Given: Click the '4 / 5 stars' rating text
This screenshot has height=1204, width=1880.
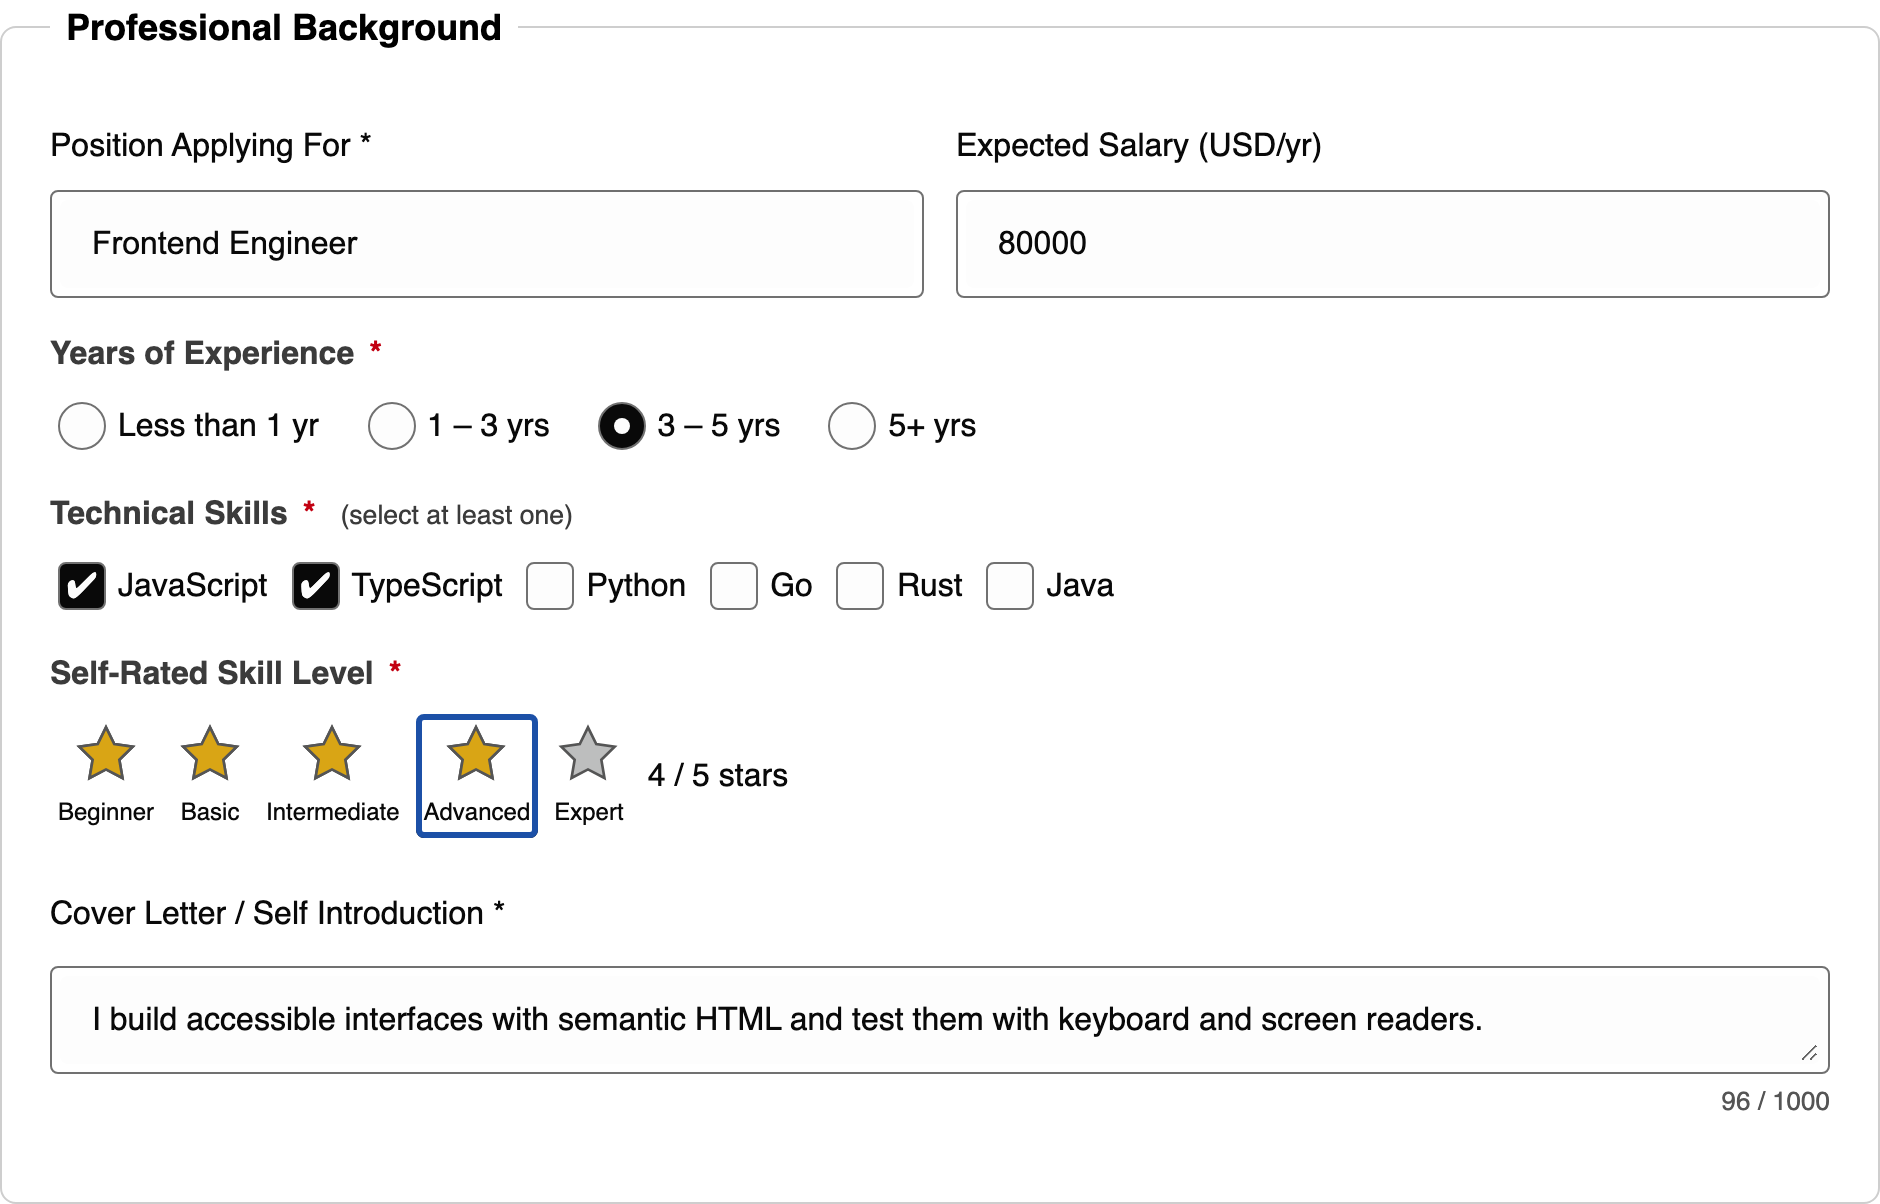Looking at the screenshot, I should (x=718, y=776).
